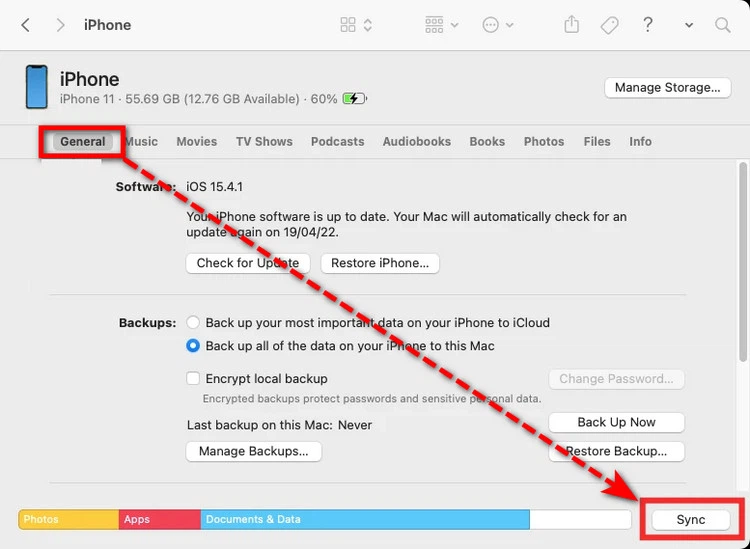Screen dimensions: 750x549
Task: Click the blue iPhone device icon
Action: pos(36,87)
